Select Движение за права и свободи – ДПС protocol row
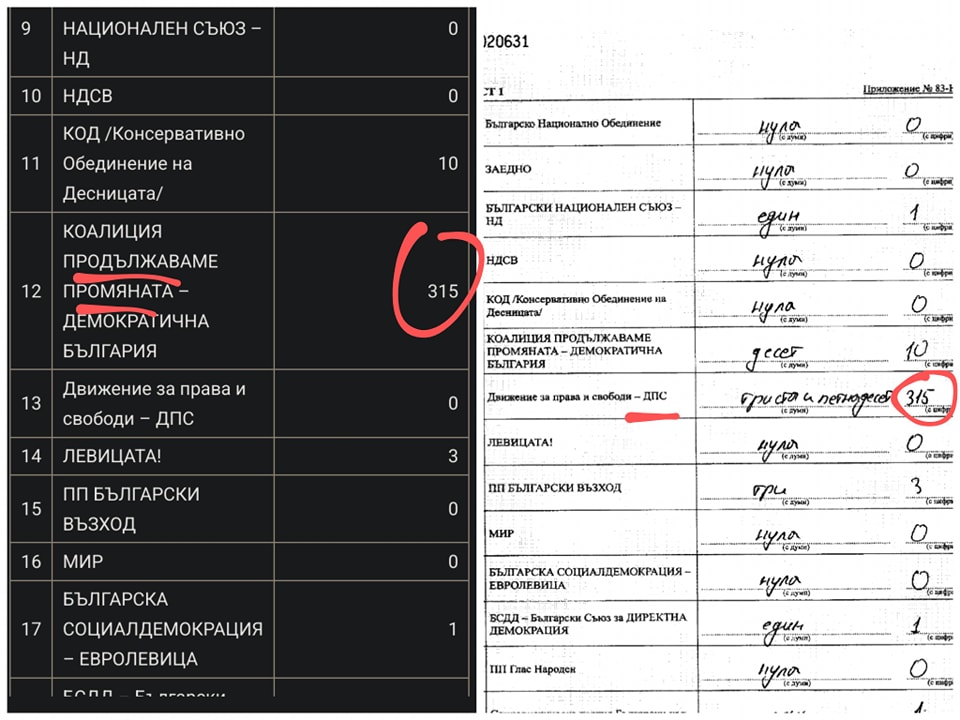Image resolution: width=960 pixels, height=720 pixels. pos(718,397)
